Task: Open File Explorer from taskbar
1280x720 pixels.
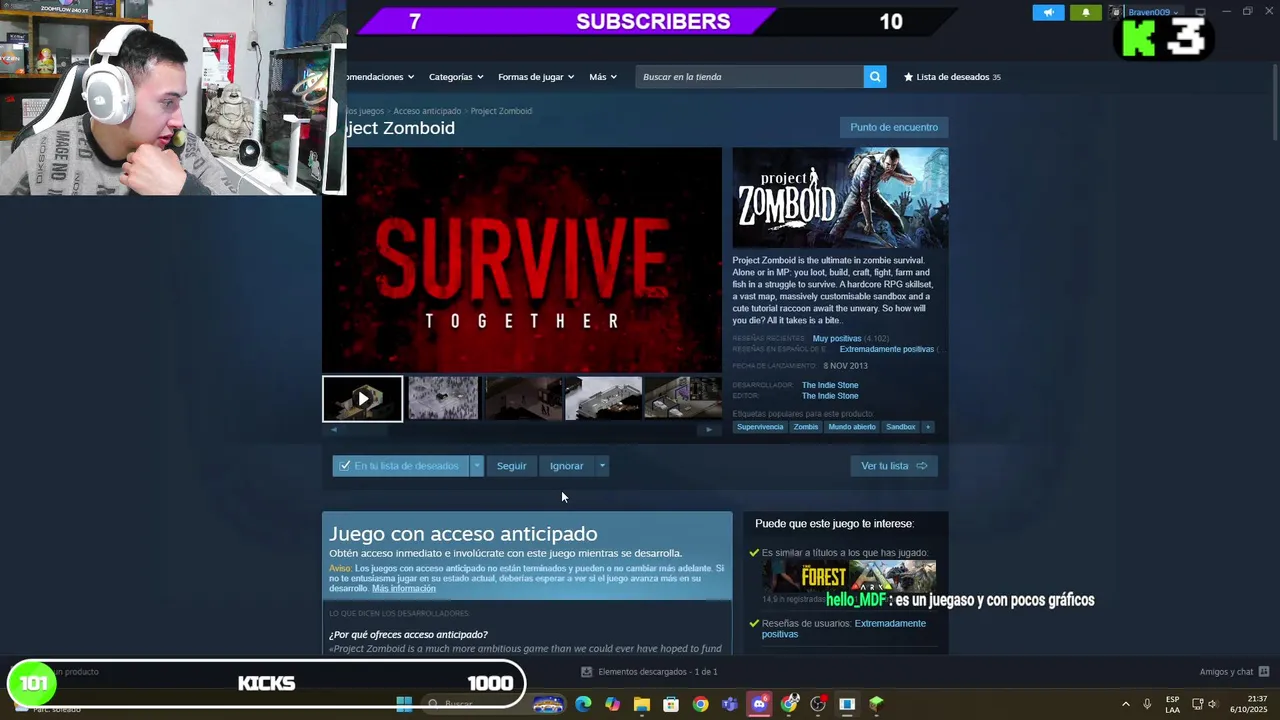Action: coord(642,704)
